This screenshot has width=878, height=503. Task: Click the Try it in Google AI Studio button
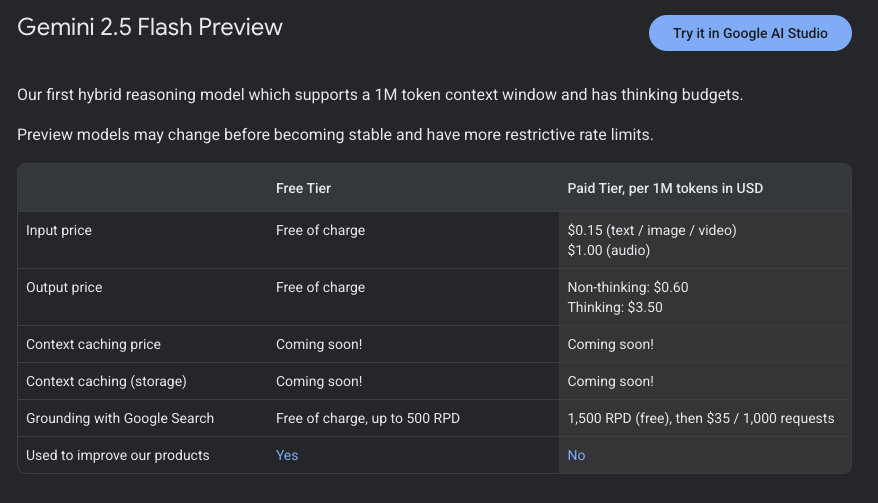750,33
